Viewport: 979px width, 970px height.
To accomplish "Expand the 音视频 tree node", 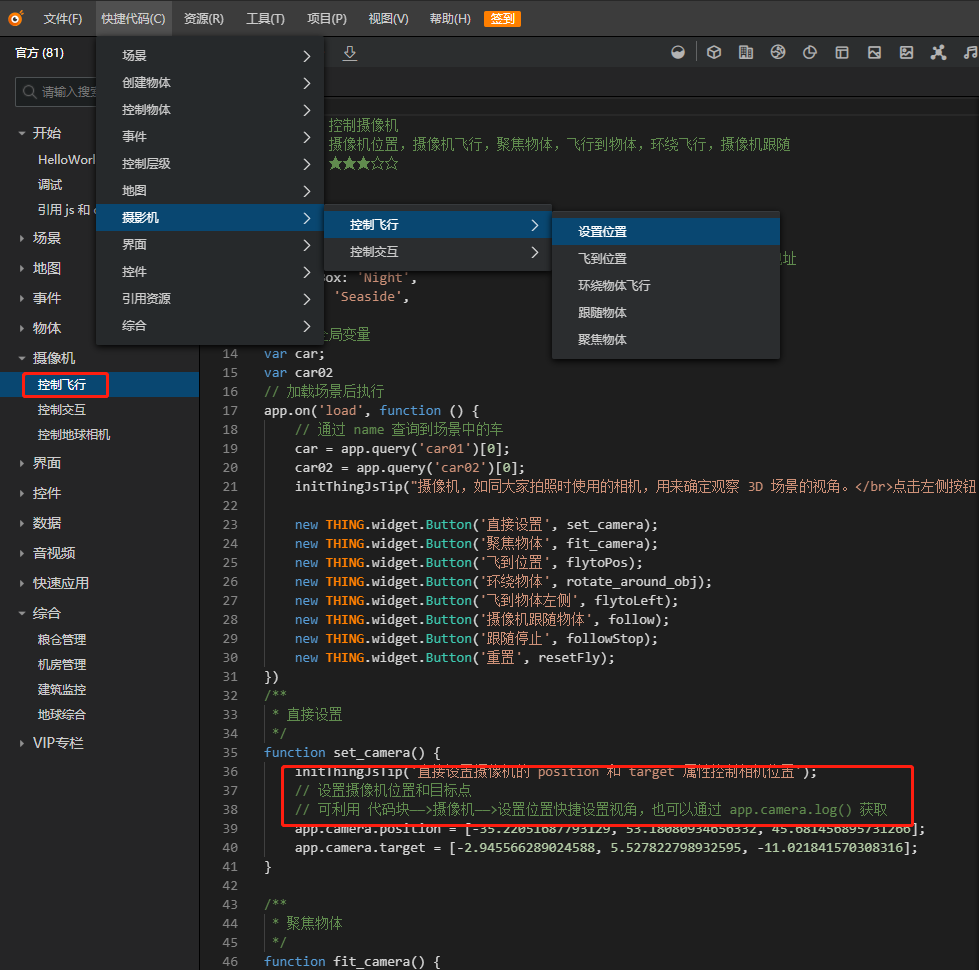I will (22, 553).
